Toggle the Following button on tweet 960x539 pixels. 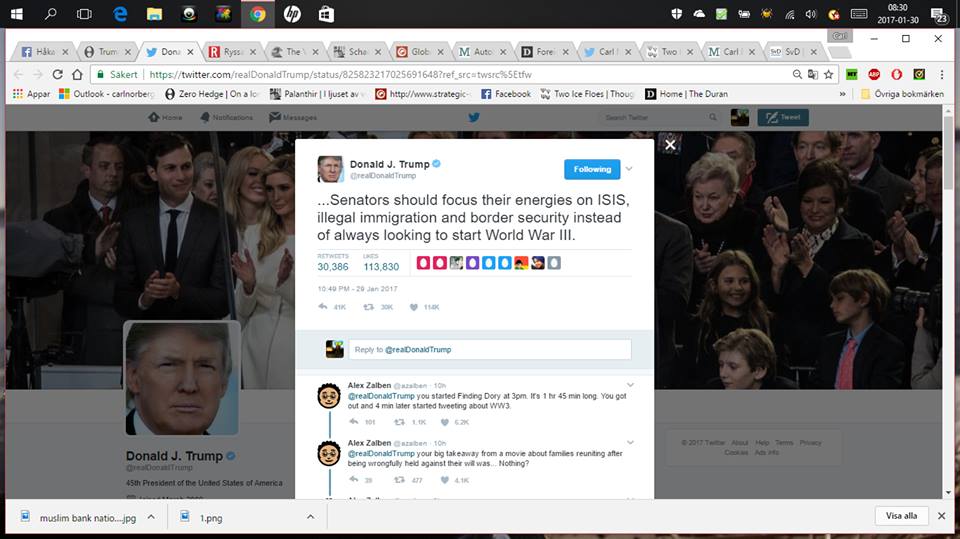591,169
